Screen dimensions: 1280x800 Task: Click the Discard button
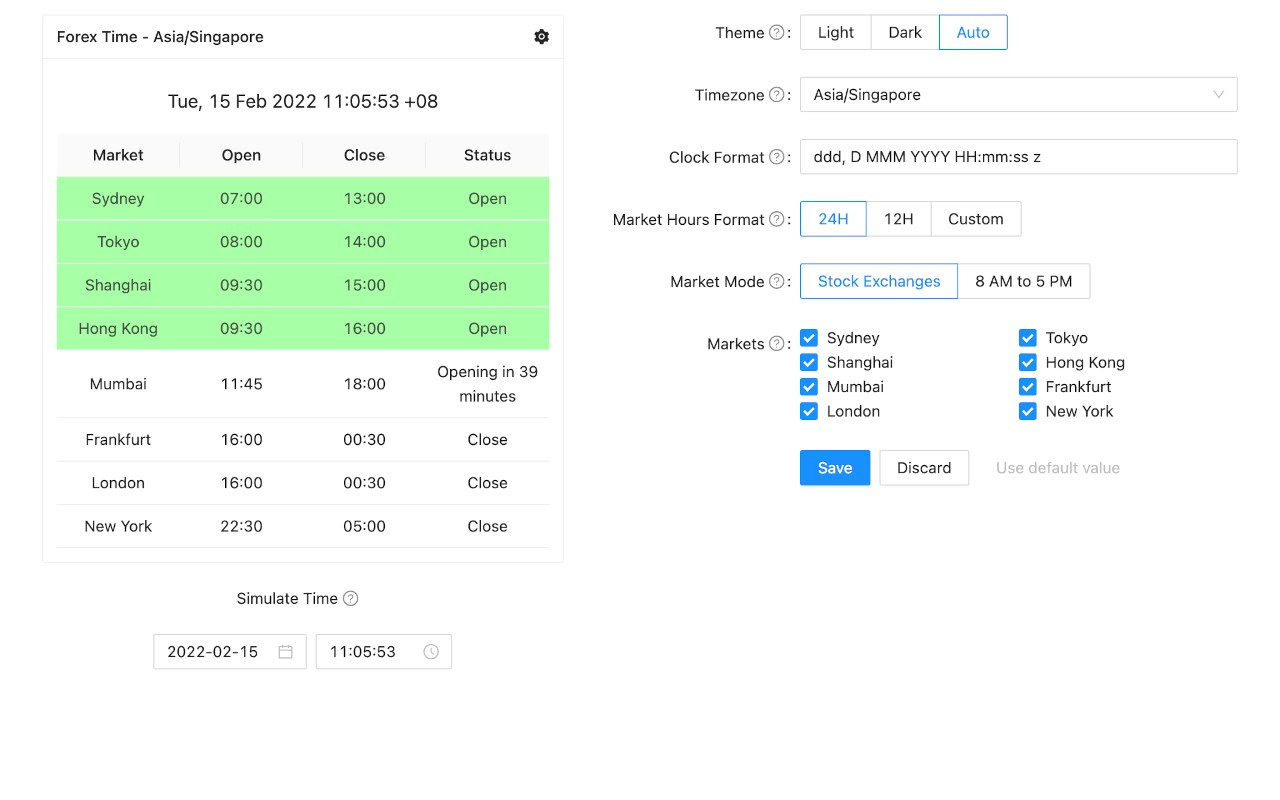(924, 468)
